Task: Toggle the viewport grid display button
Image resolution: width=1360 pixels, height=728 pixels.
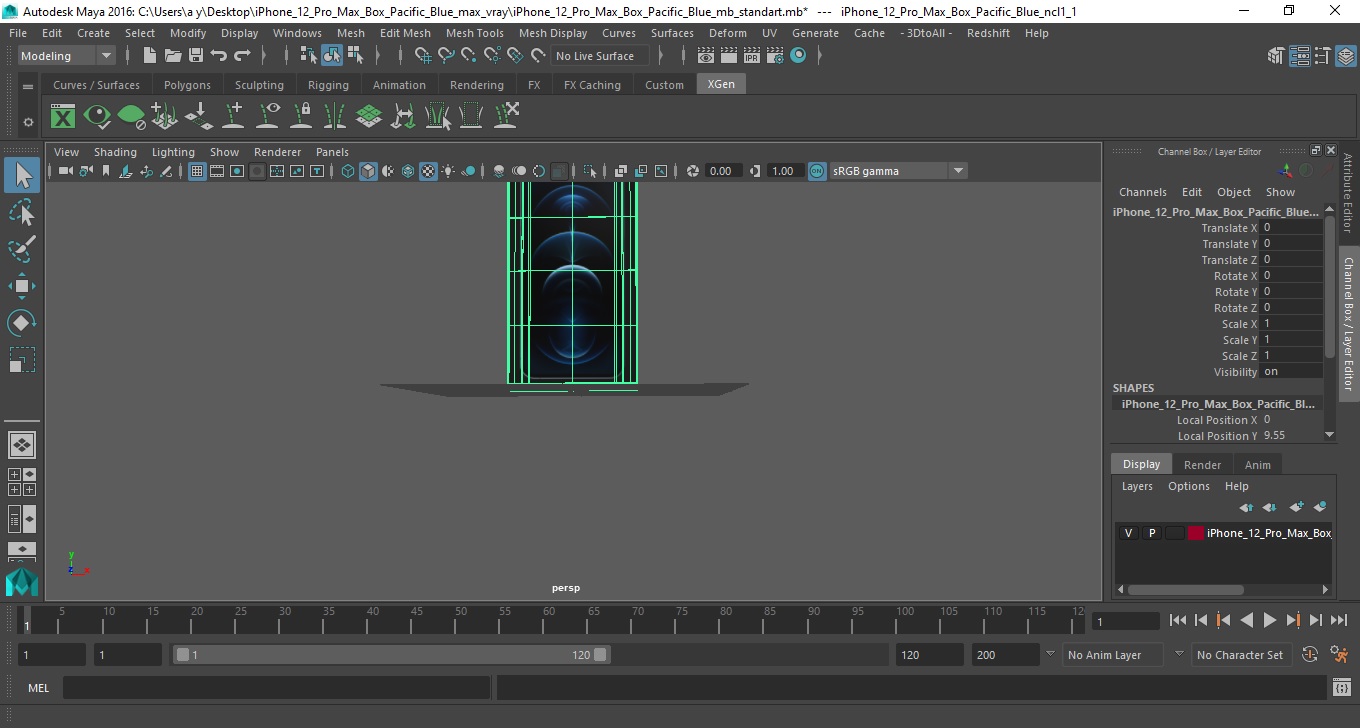Action: tap(197, 171)
